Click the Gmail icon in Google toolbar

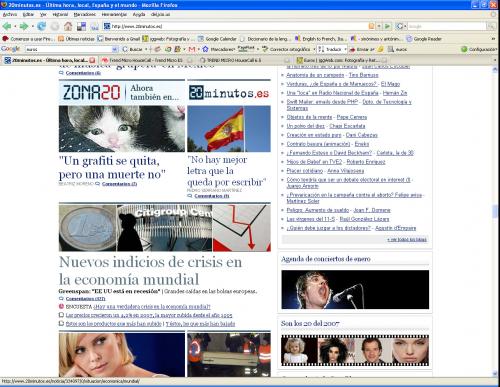click(192, 49)
